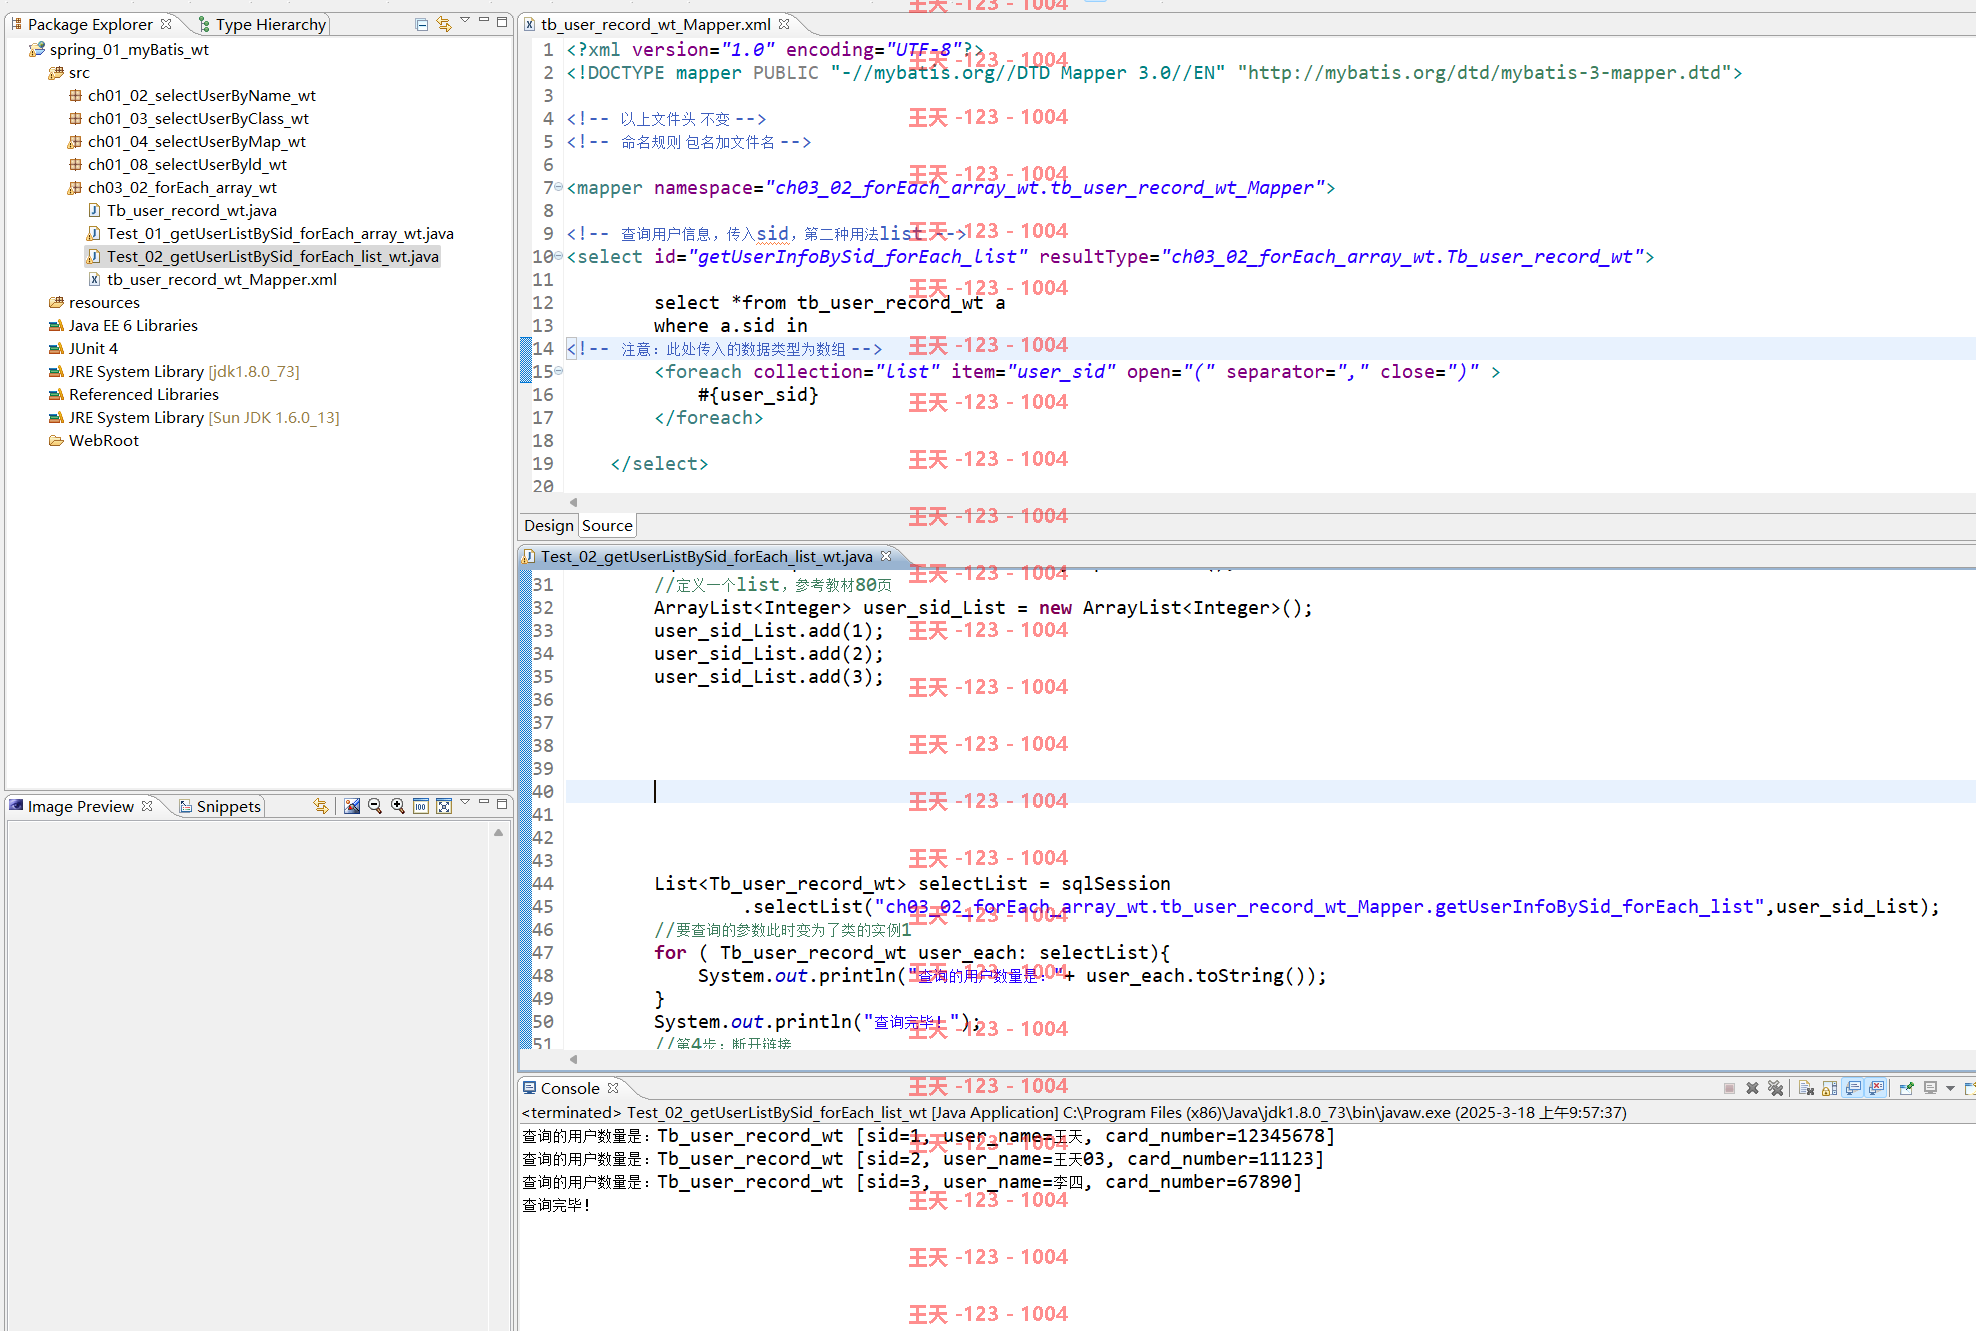Toggle show console on standard error change
1976x1331 pixels.
point(1877,1088)
